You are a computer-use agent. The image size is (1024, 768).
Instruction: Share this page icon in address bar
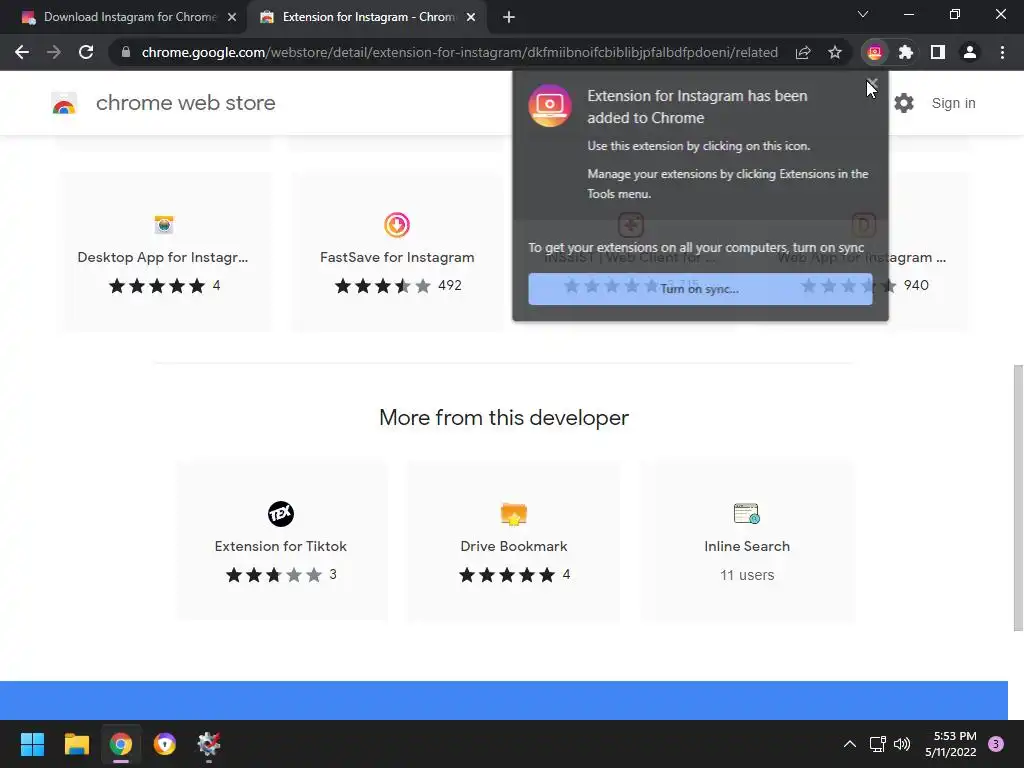tap(803, 52)
